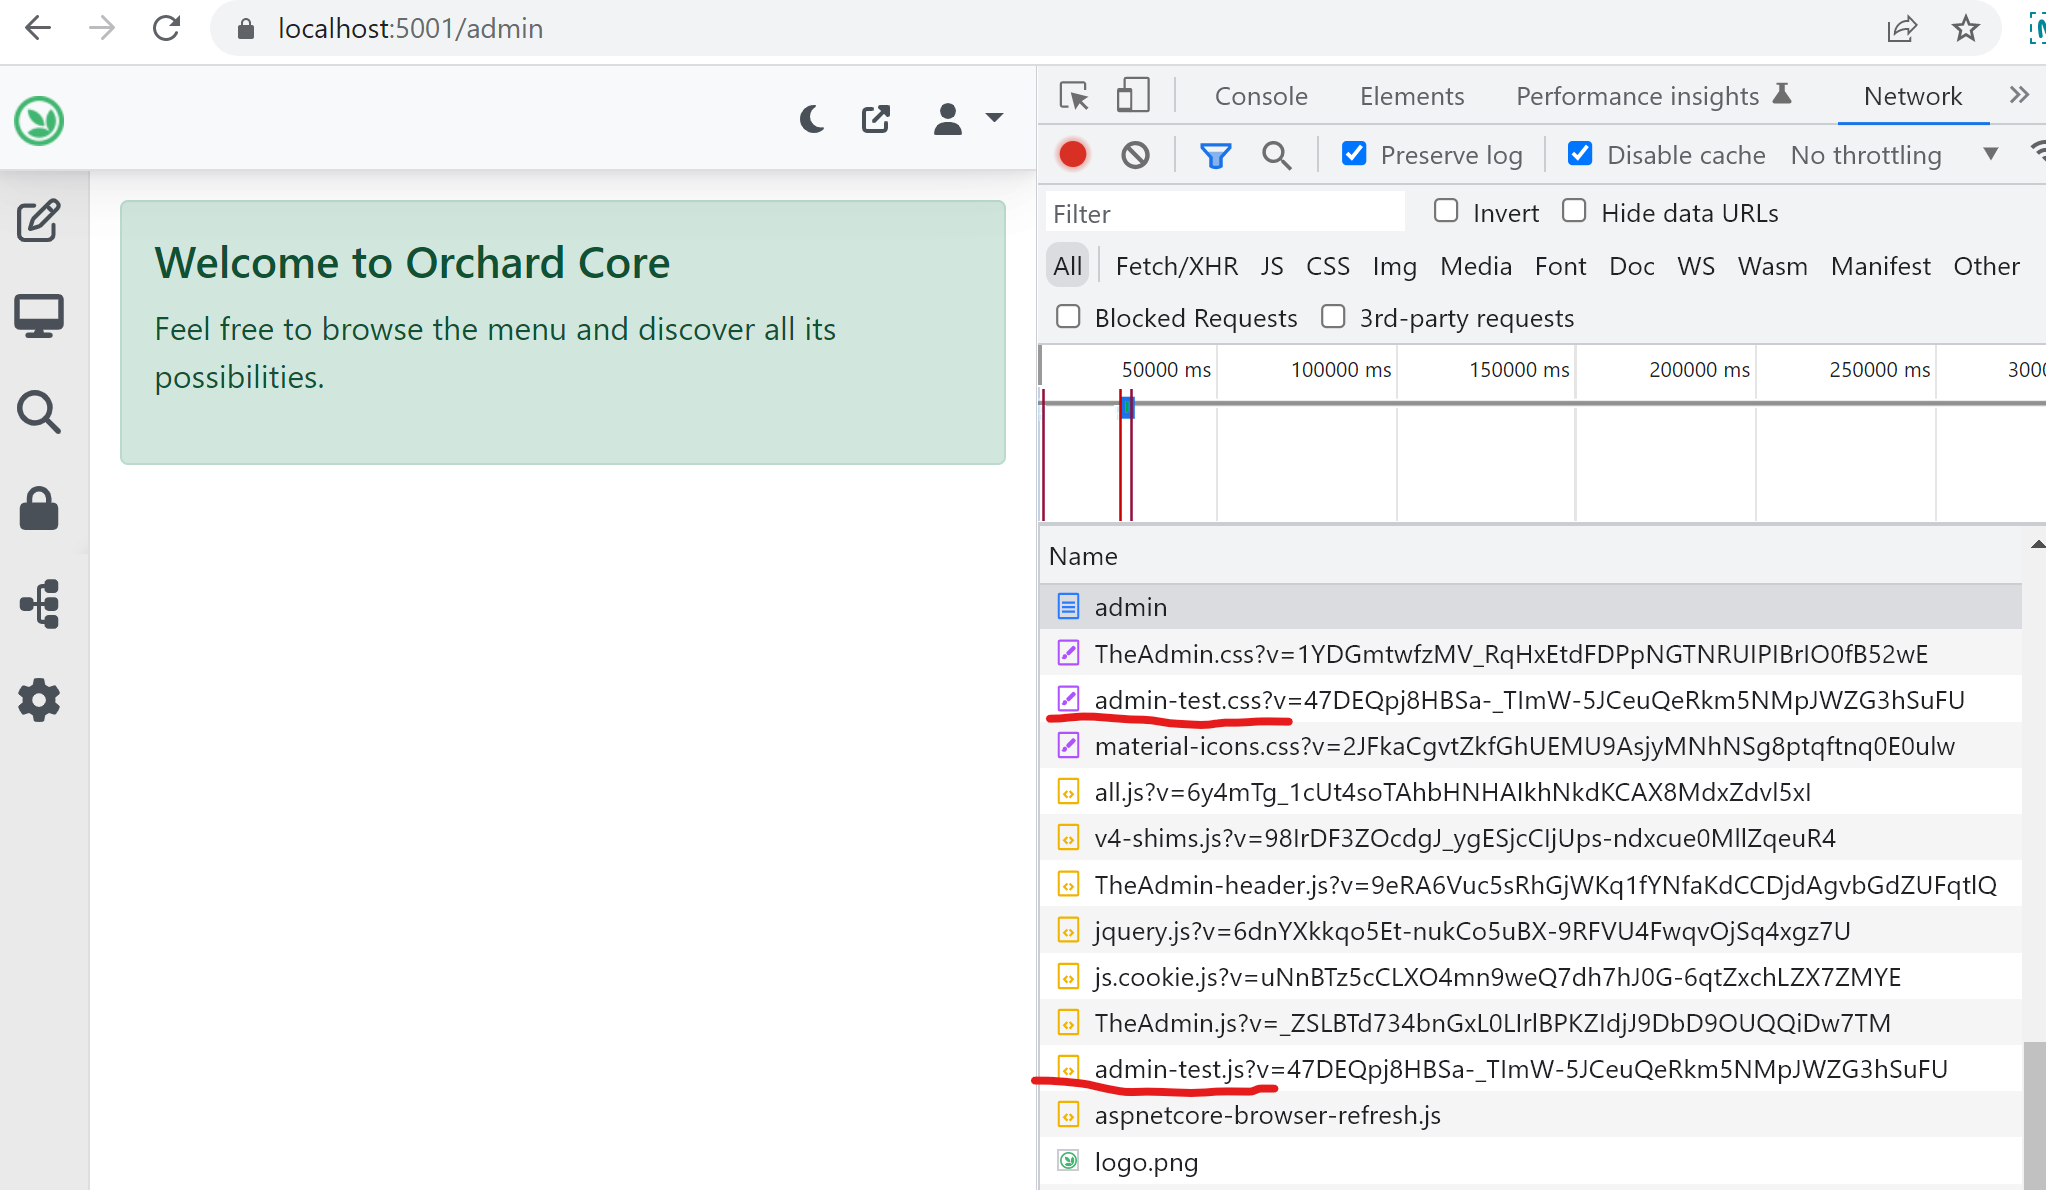
Task: Open the workflows icon in the left sidebar
Action: point(39,604)
